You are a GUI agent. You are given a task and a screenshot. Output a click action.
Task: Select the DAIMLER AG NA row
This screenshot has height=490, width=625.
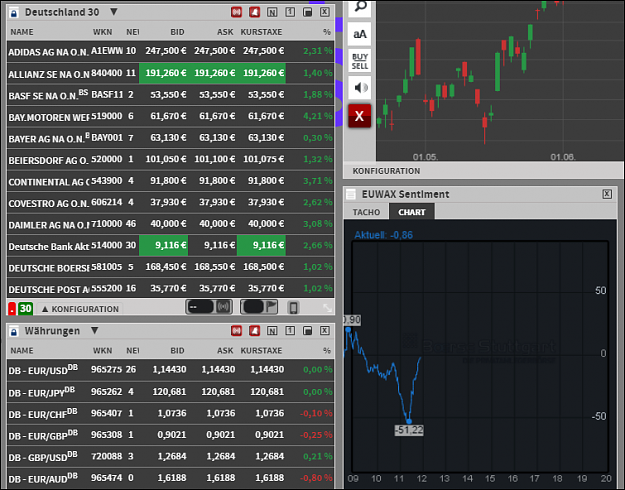(x=171, y=224)
